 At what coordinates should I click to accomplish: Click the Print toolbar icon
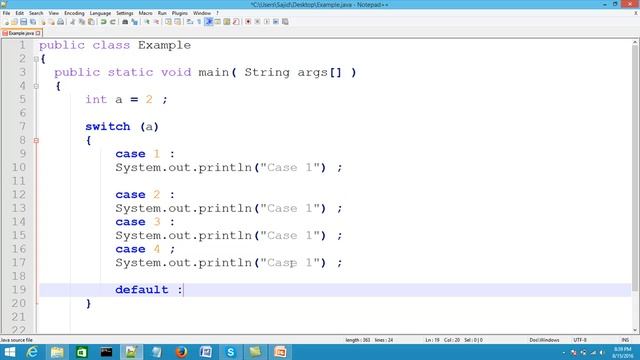(60, 22)
